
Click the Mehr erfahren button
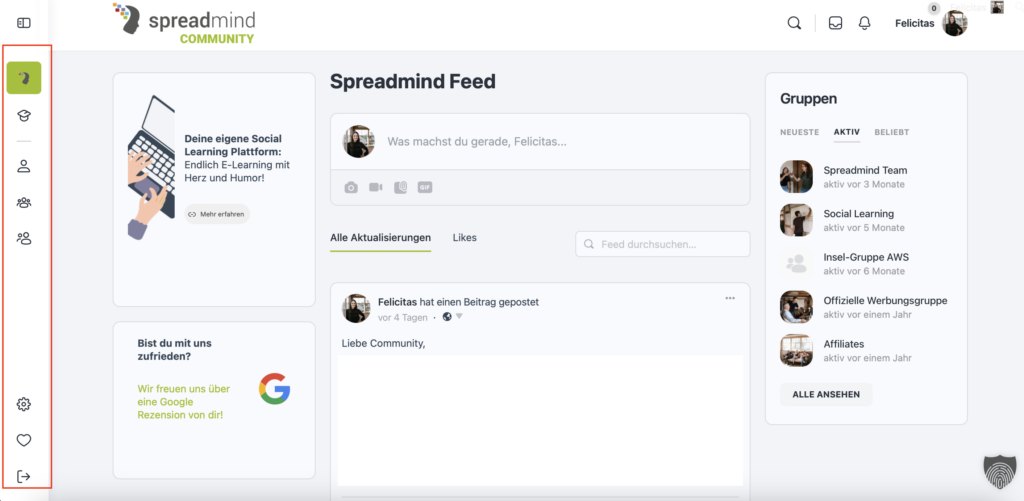click(218, 214)
